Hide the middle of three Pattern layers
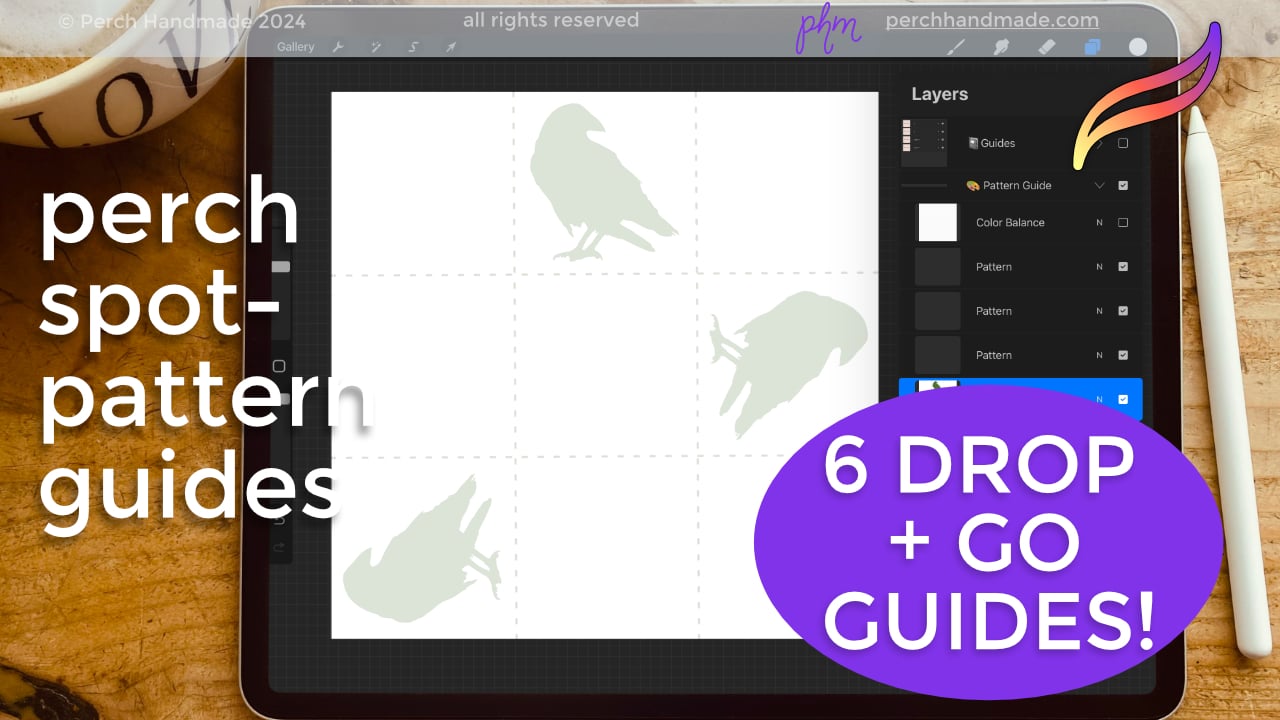This screenshot has height=720, width=1280. click(1123, 311)
